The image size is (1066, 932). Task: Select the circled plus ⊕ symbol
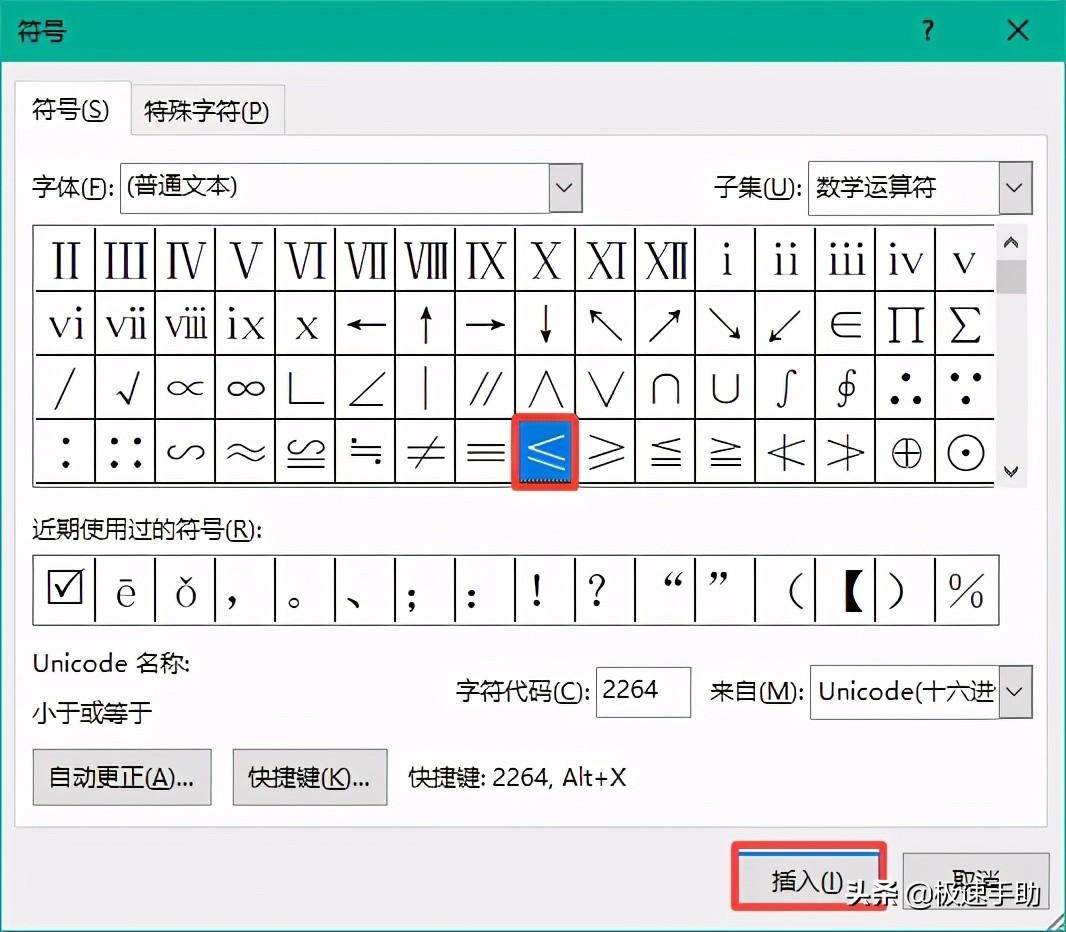click(905, 452)
